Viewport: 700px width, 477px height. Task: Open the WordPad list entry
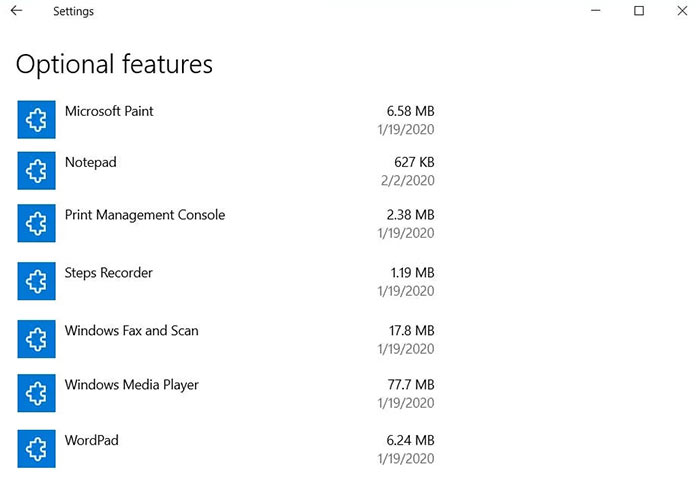coord(226,448)
